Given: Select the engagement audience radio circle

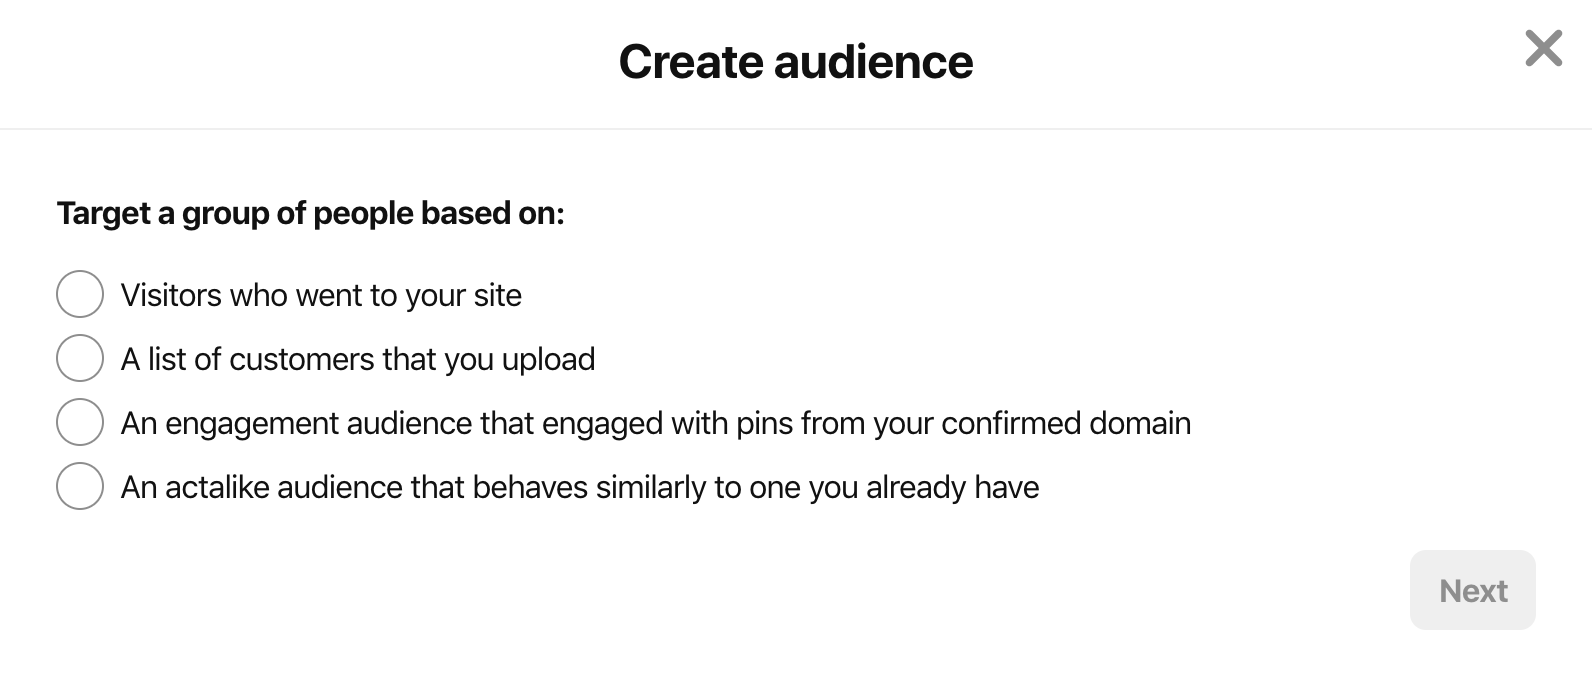Looking at the screenshot, I should pyautogui.click(x=80, y=422).
